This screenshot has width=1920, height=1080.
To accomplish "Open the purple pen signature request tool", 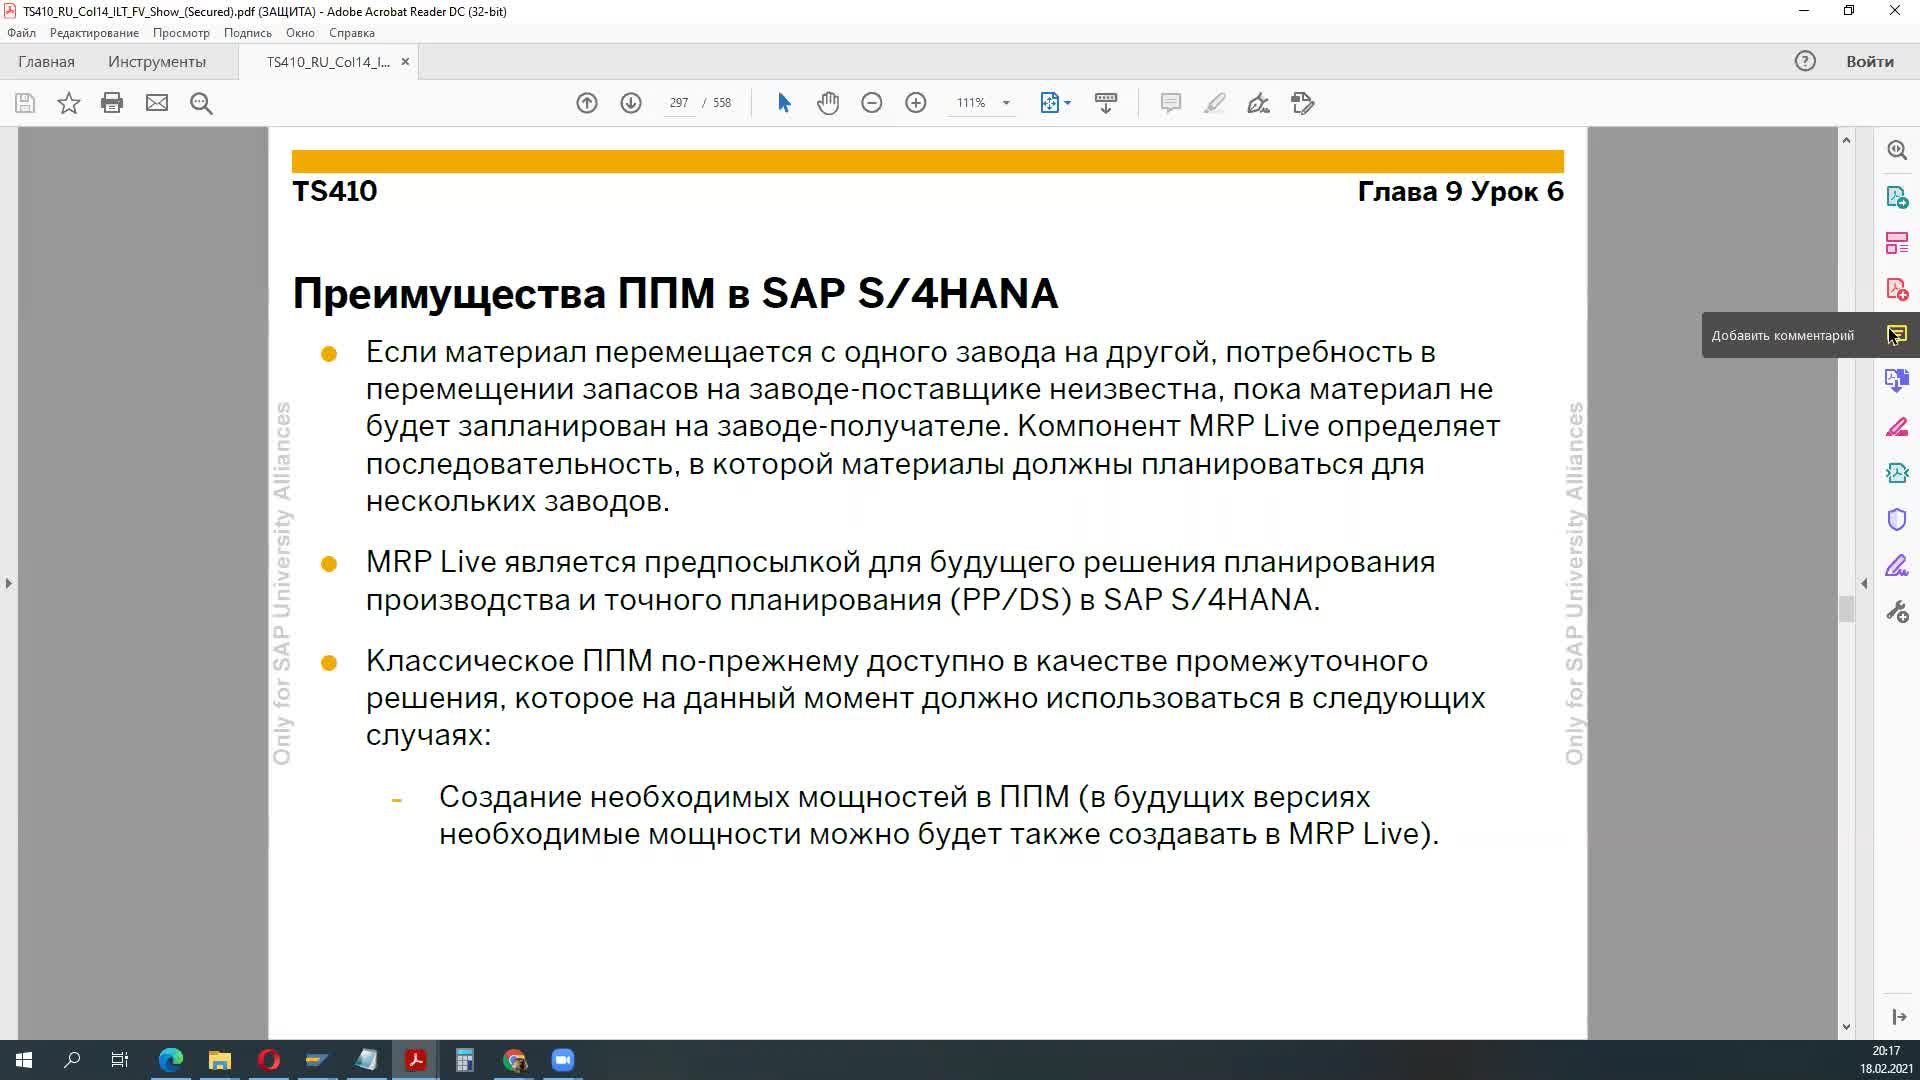I will tap(1897, 566).
